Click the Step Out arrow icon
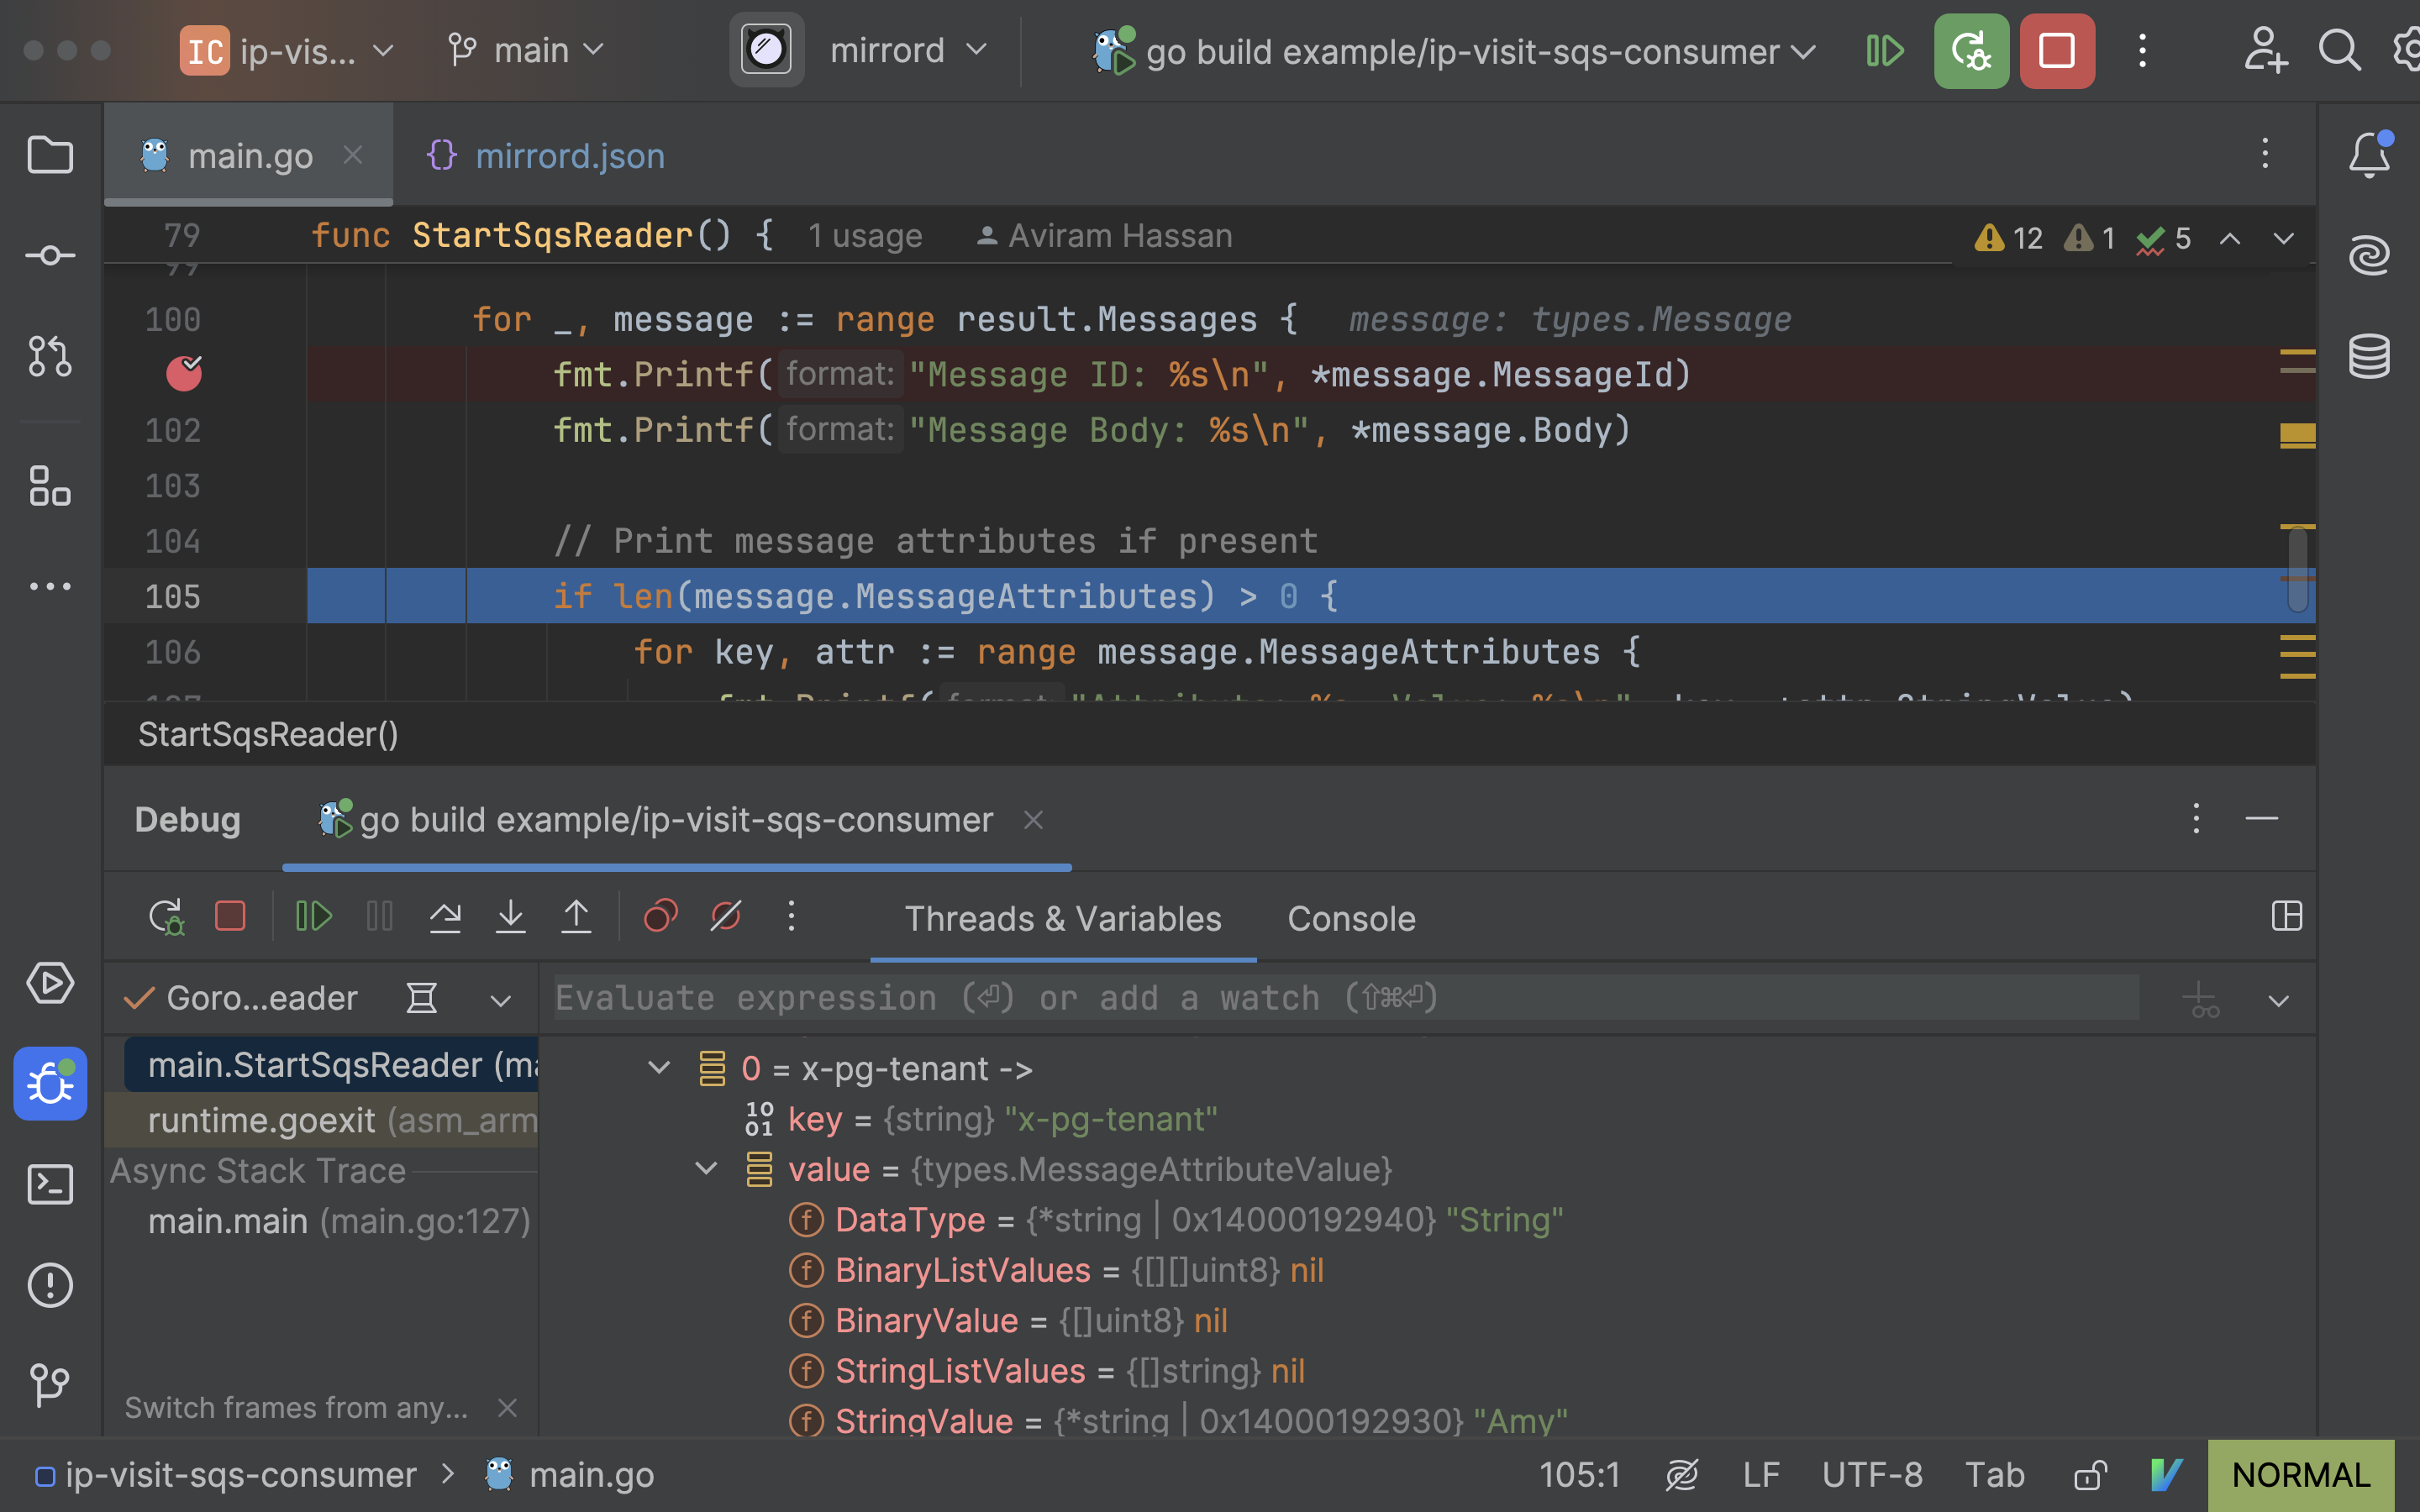 (576, 916)
